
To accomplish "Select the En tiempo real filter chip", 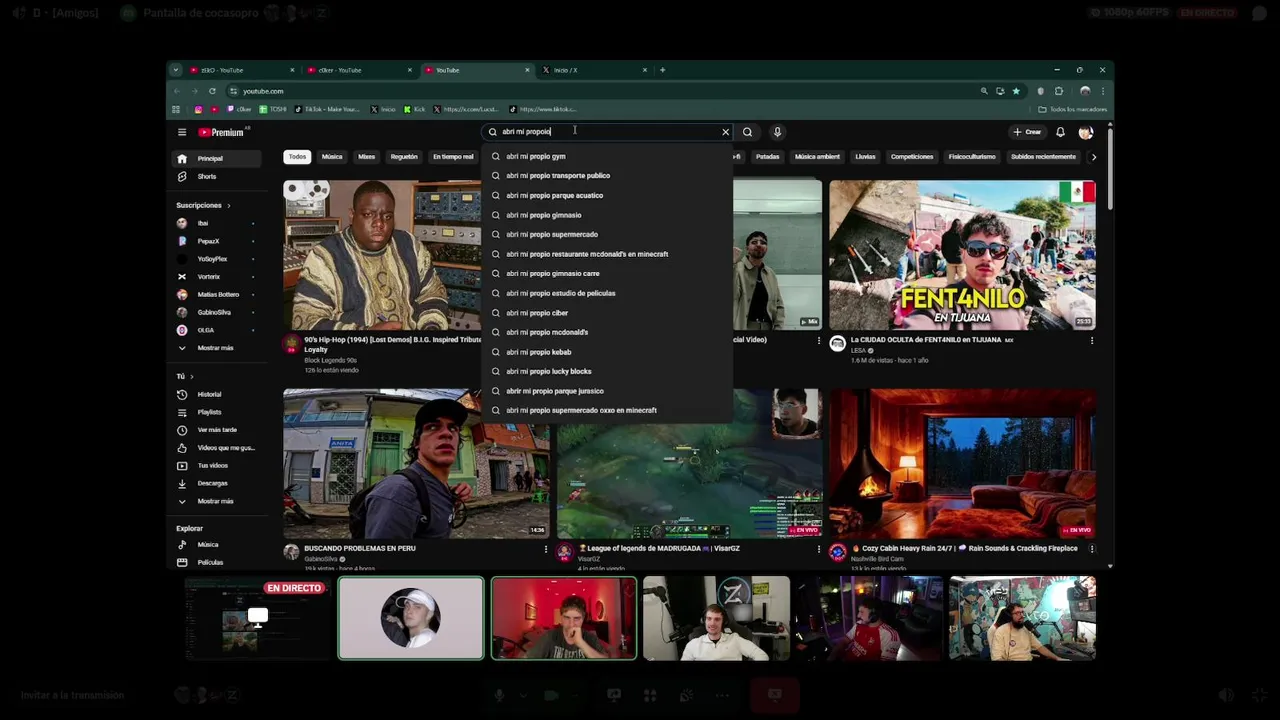I will [x=453, y=157].
